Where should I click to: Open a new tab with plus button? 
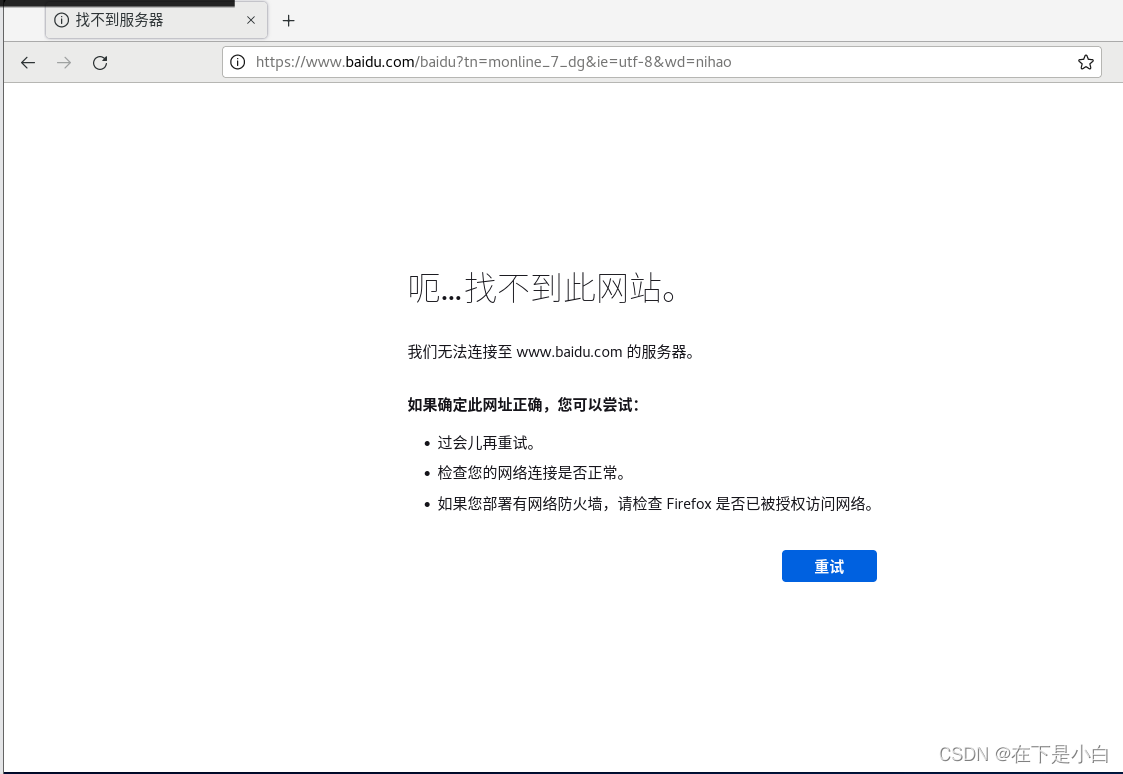coord(289,21)
